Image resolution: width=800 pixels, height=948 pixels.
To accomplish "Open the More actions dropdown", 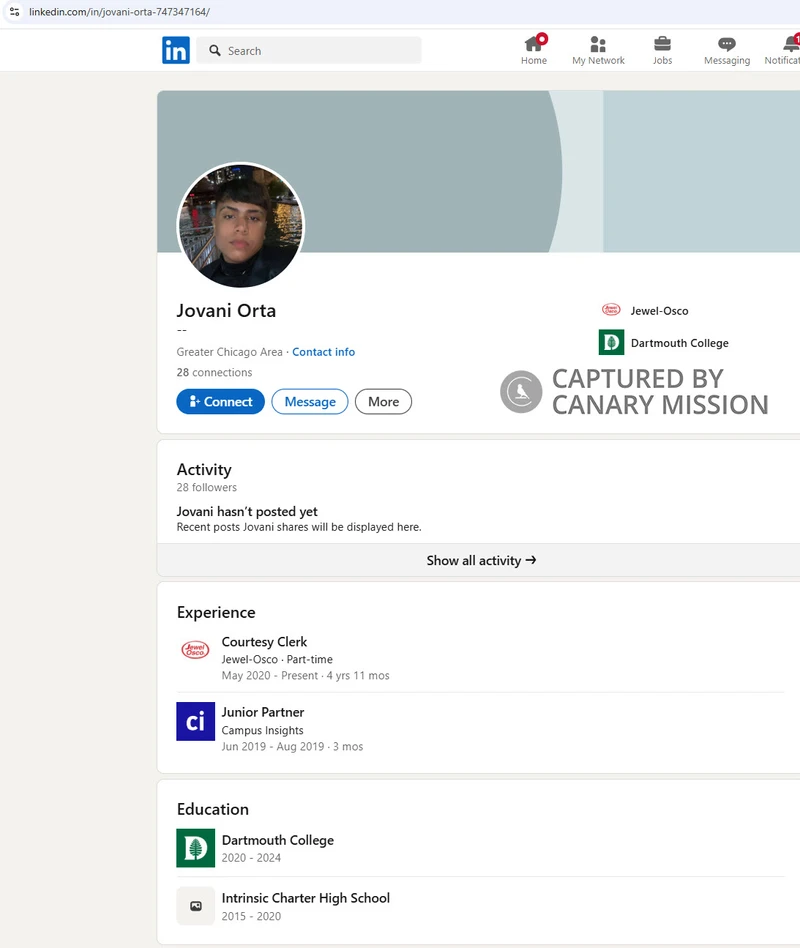I will (x=383, y=402).
